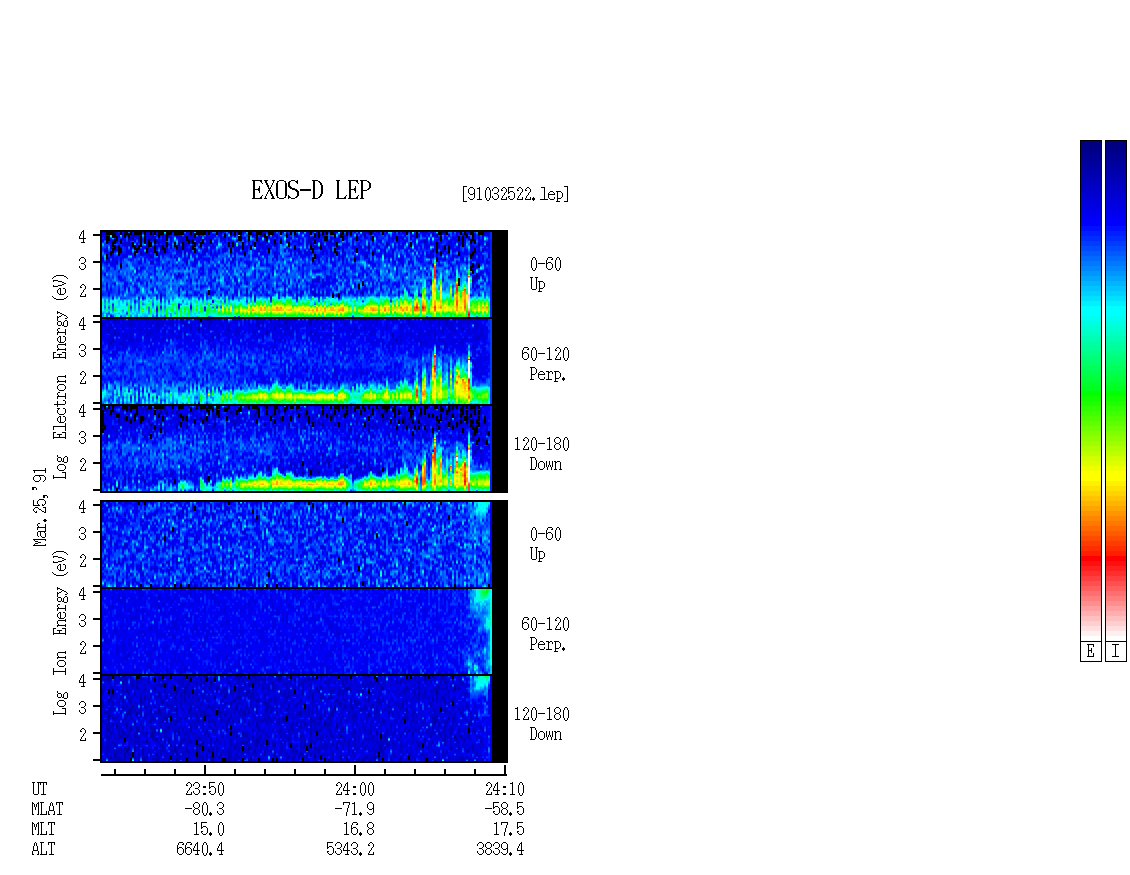Click the 23:50 UT tick label
Viewport: 1130px width, 875px height.
click(205, 789)
